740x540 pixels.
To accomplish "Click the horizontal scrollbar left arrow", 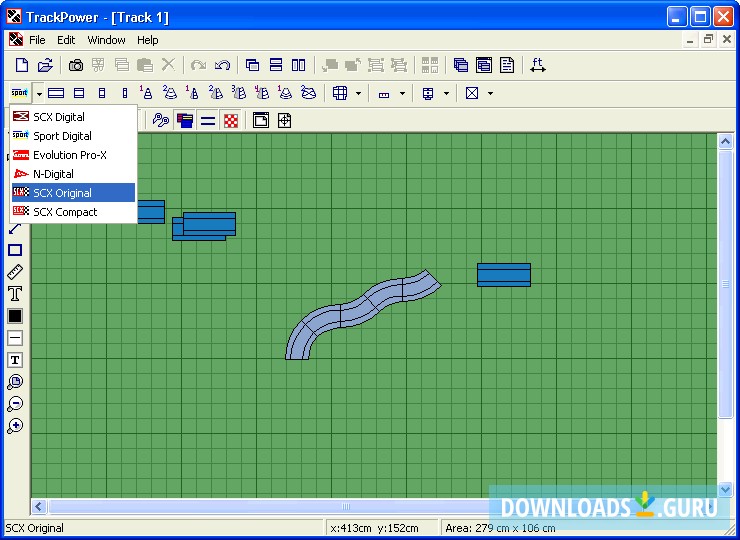I will [39, 506].
